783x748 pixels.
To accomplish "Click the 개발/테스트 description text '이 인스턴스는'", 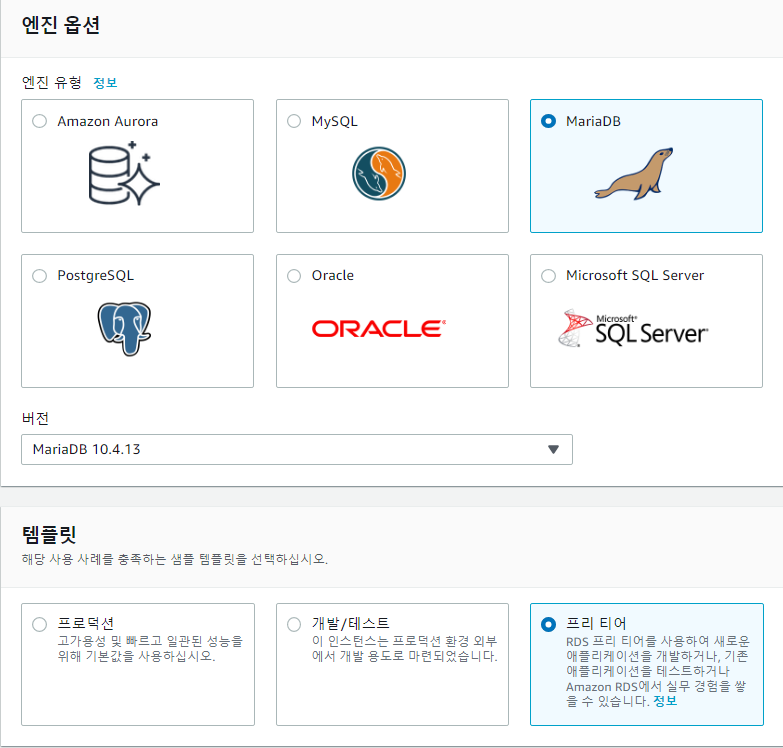I will (x=404, y=648).
